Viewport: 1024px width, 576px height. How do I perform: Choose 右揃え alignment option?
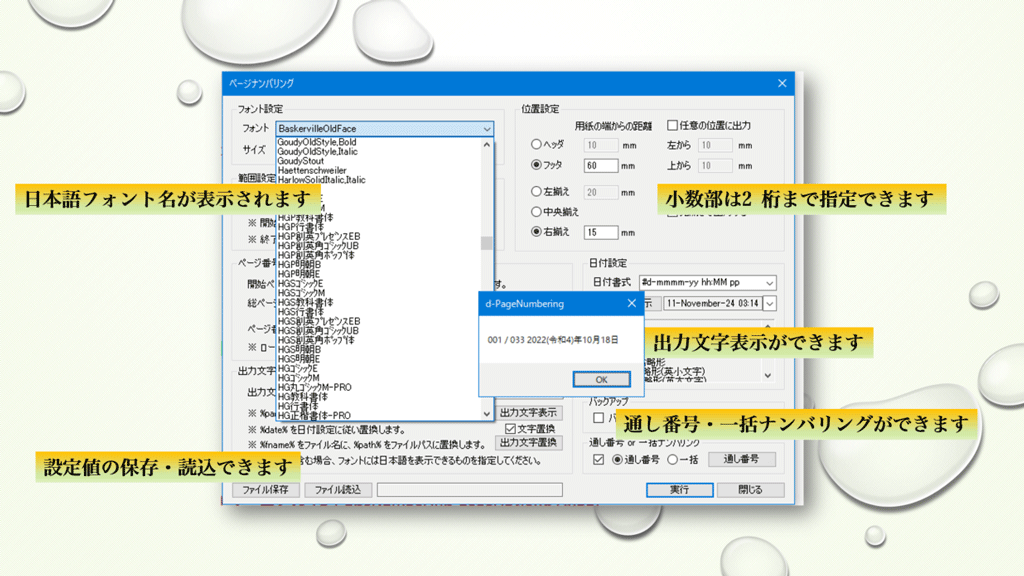537,232
